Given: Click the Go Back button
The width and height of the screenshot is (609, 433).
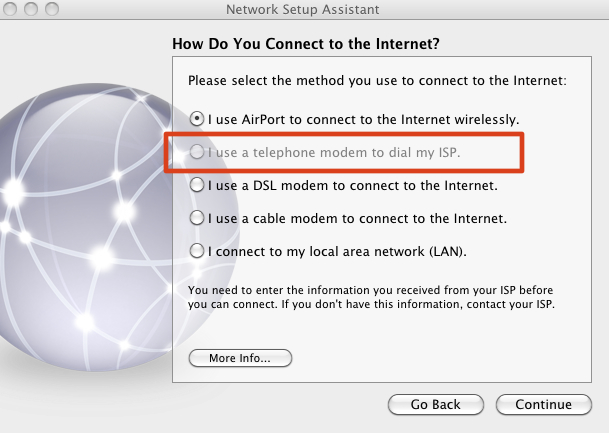Looking at the screenshot, I should point(436,404).
